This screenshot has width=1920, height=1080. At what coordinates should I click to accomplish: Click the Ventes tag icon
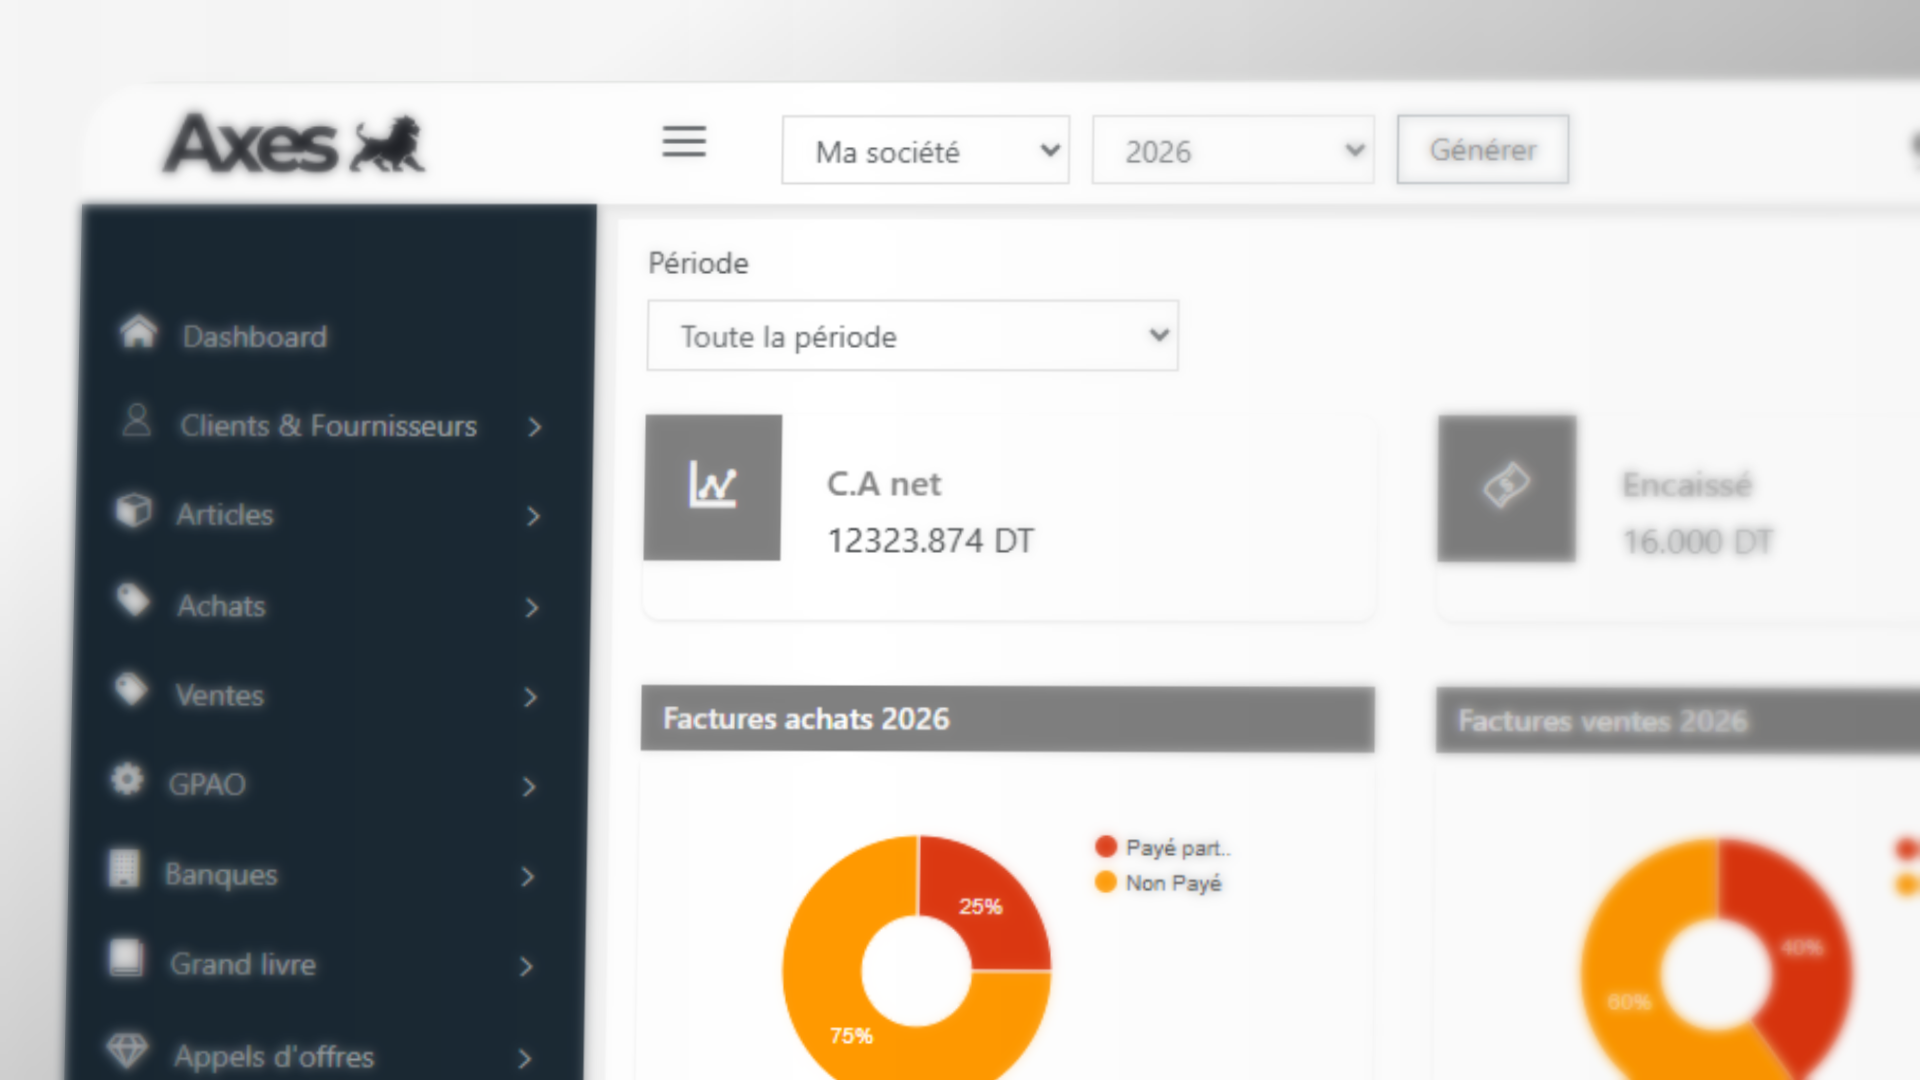[130, 690]
